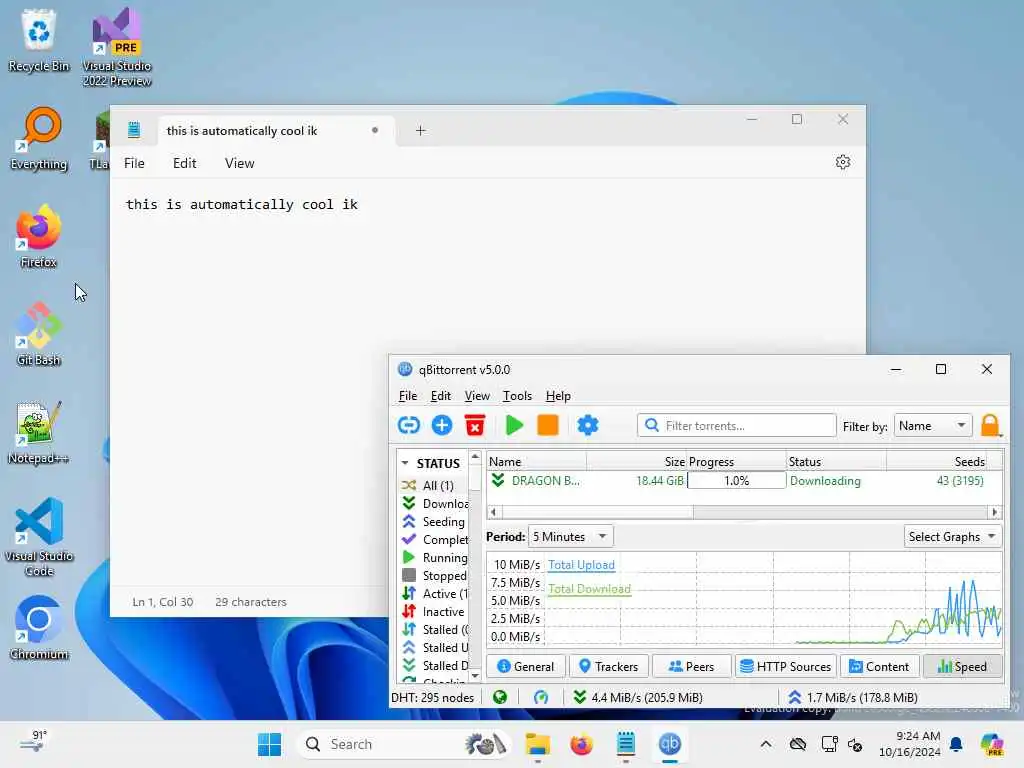Switch to the Speed tab
The width and height of the screenshot is (1024, 768).
963,666
